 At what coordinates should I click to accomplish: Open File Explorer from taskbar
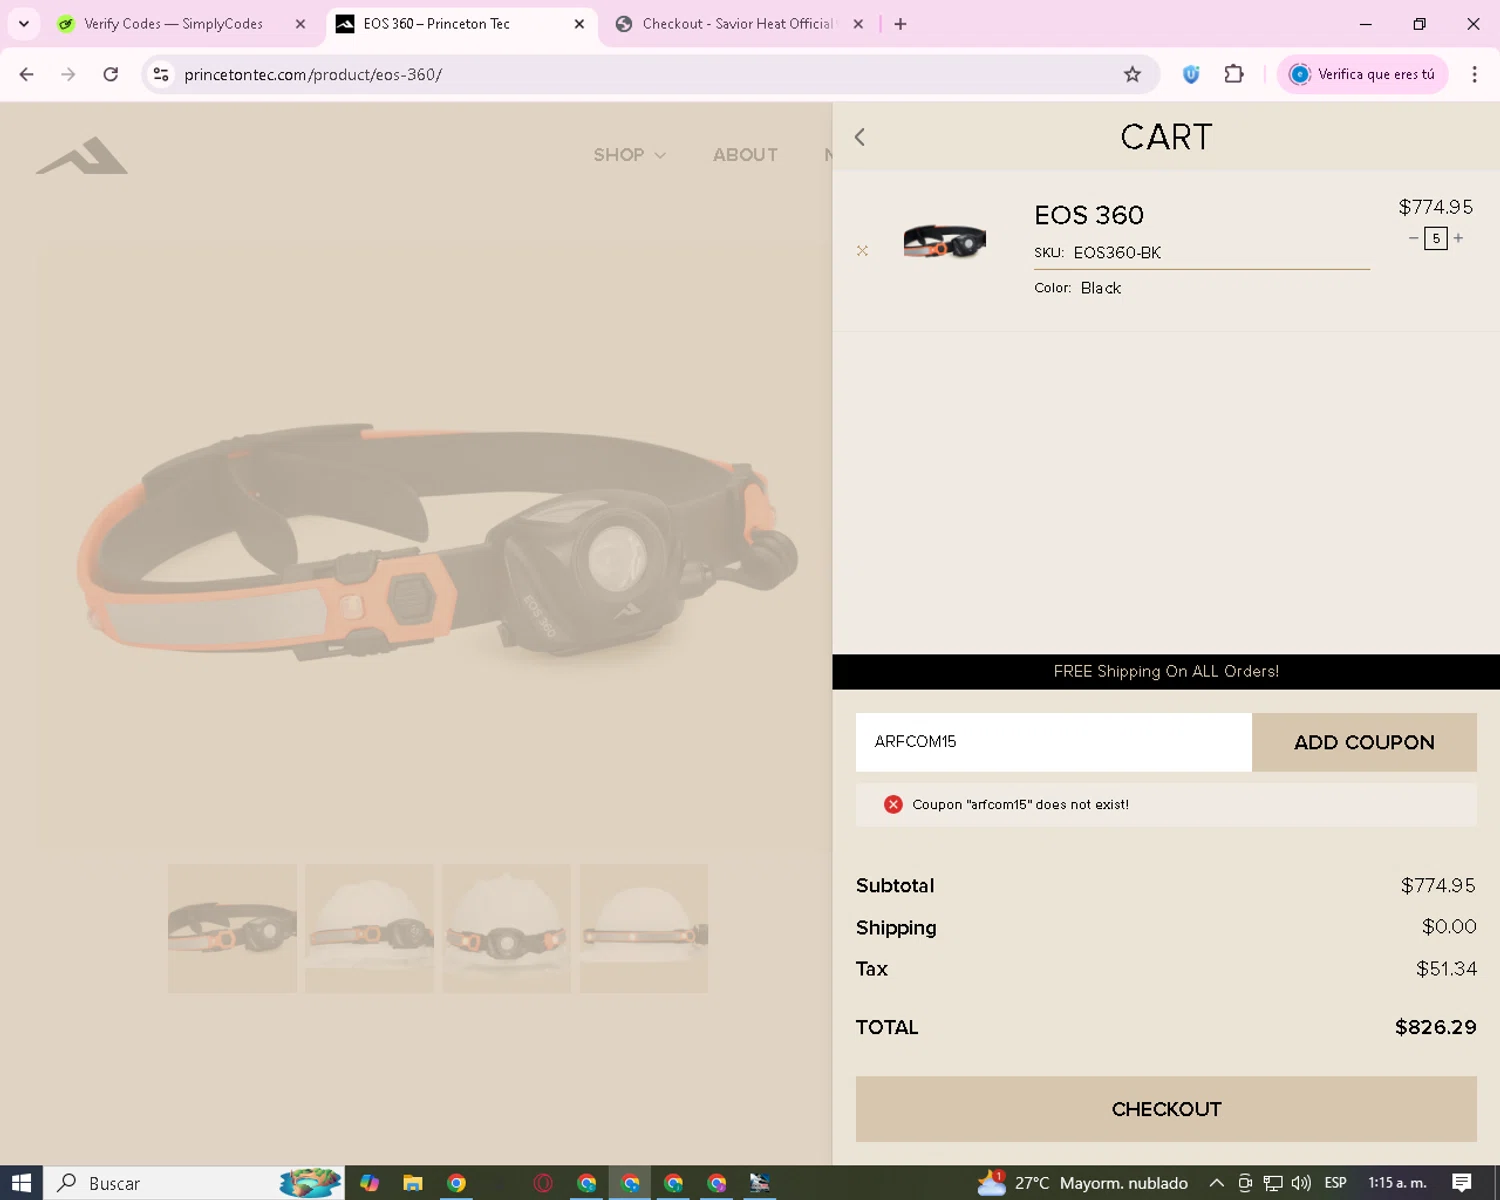tap(412, 1183)
